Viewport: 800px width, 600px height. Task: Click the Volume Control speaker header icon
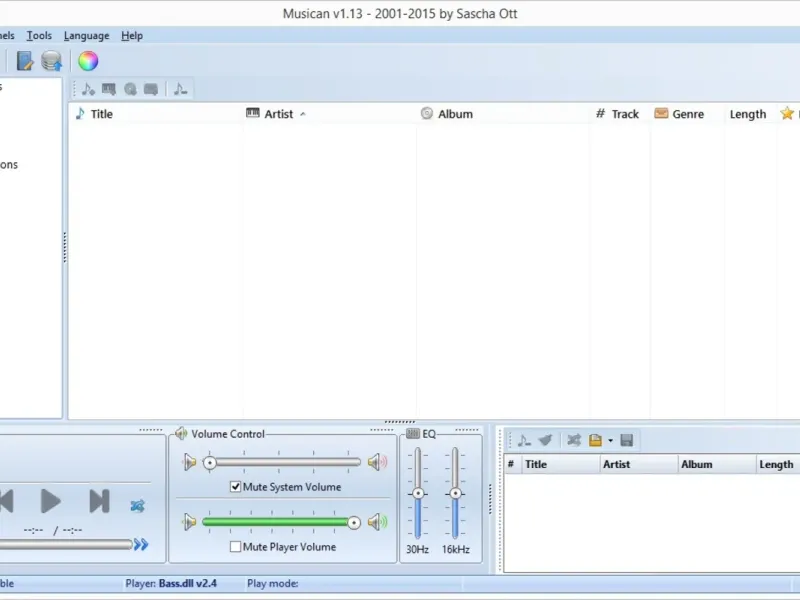(x=181, y=434)
